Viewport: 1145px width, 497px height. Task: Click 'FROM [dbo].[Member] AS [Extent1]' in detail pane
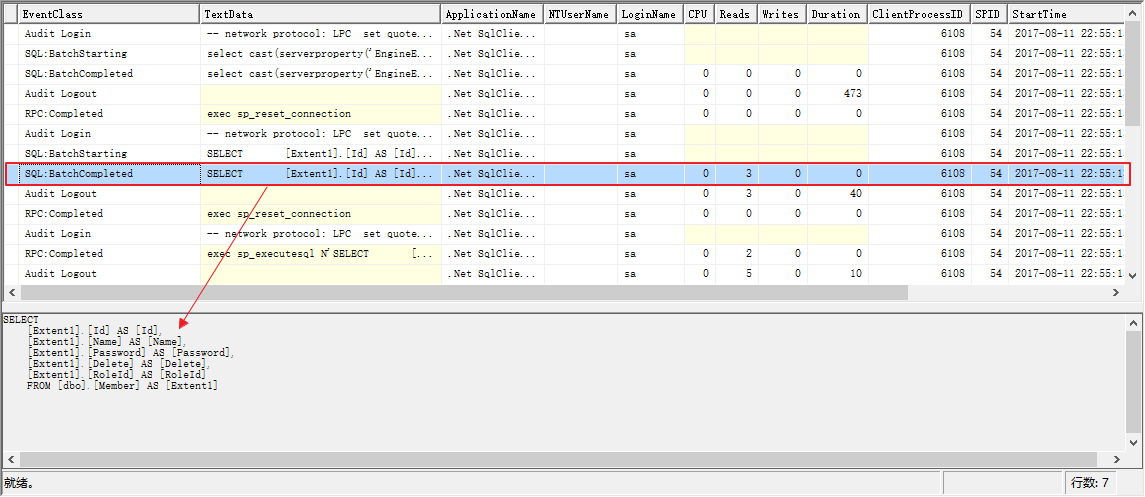(x=122, y=385)
